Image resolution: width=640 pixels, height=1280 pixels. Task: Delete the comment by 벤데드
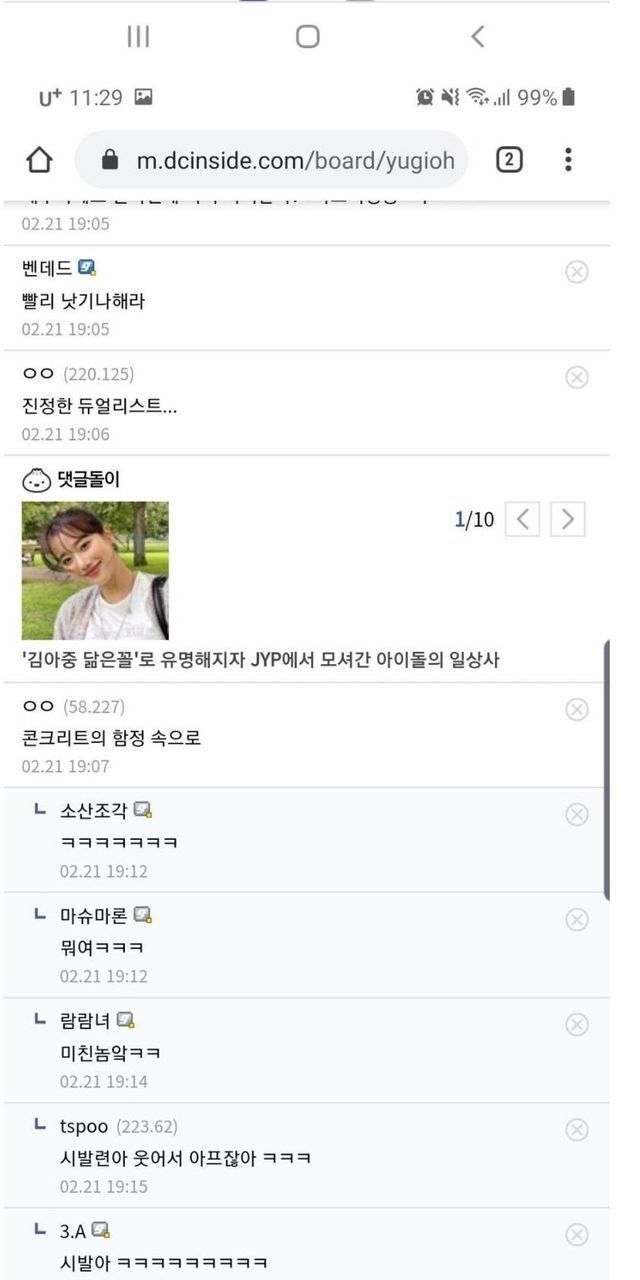click(x=577, y=271)
